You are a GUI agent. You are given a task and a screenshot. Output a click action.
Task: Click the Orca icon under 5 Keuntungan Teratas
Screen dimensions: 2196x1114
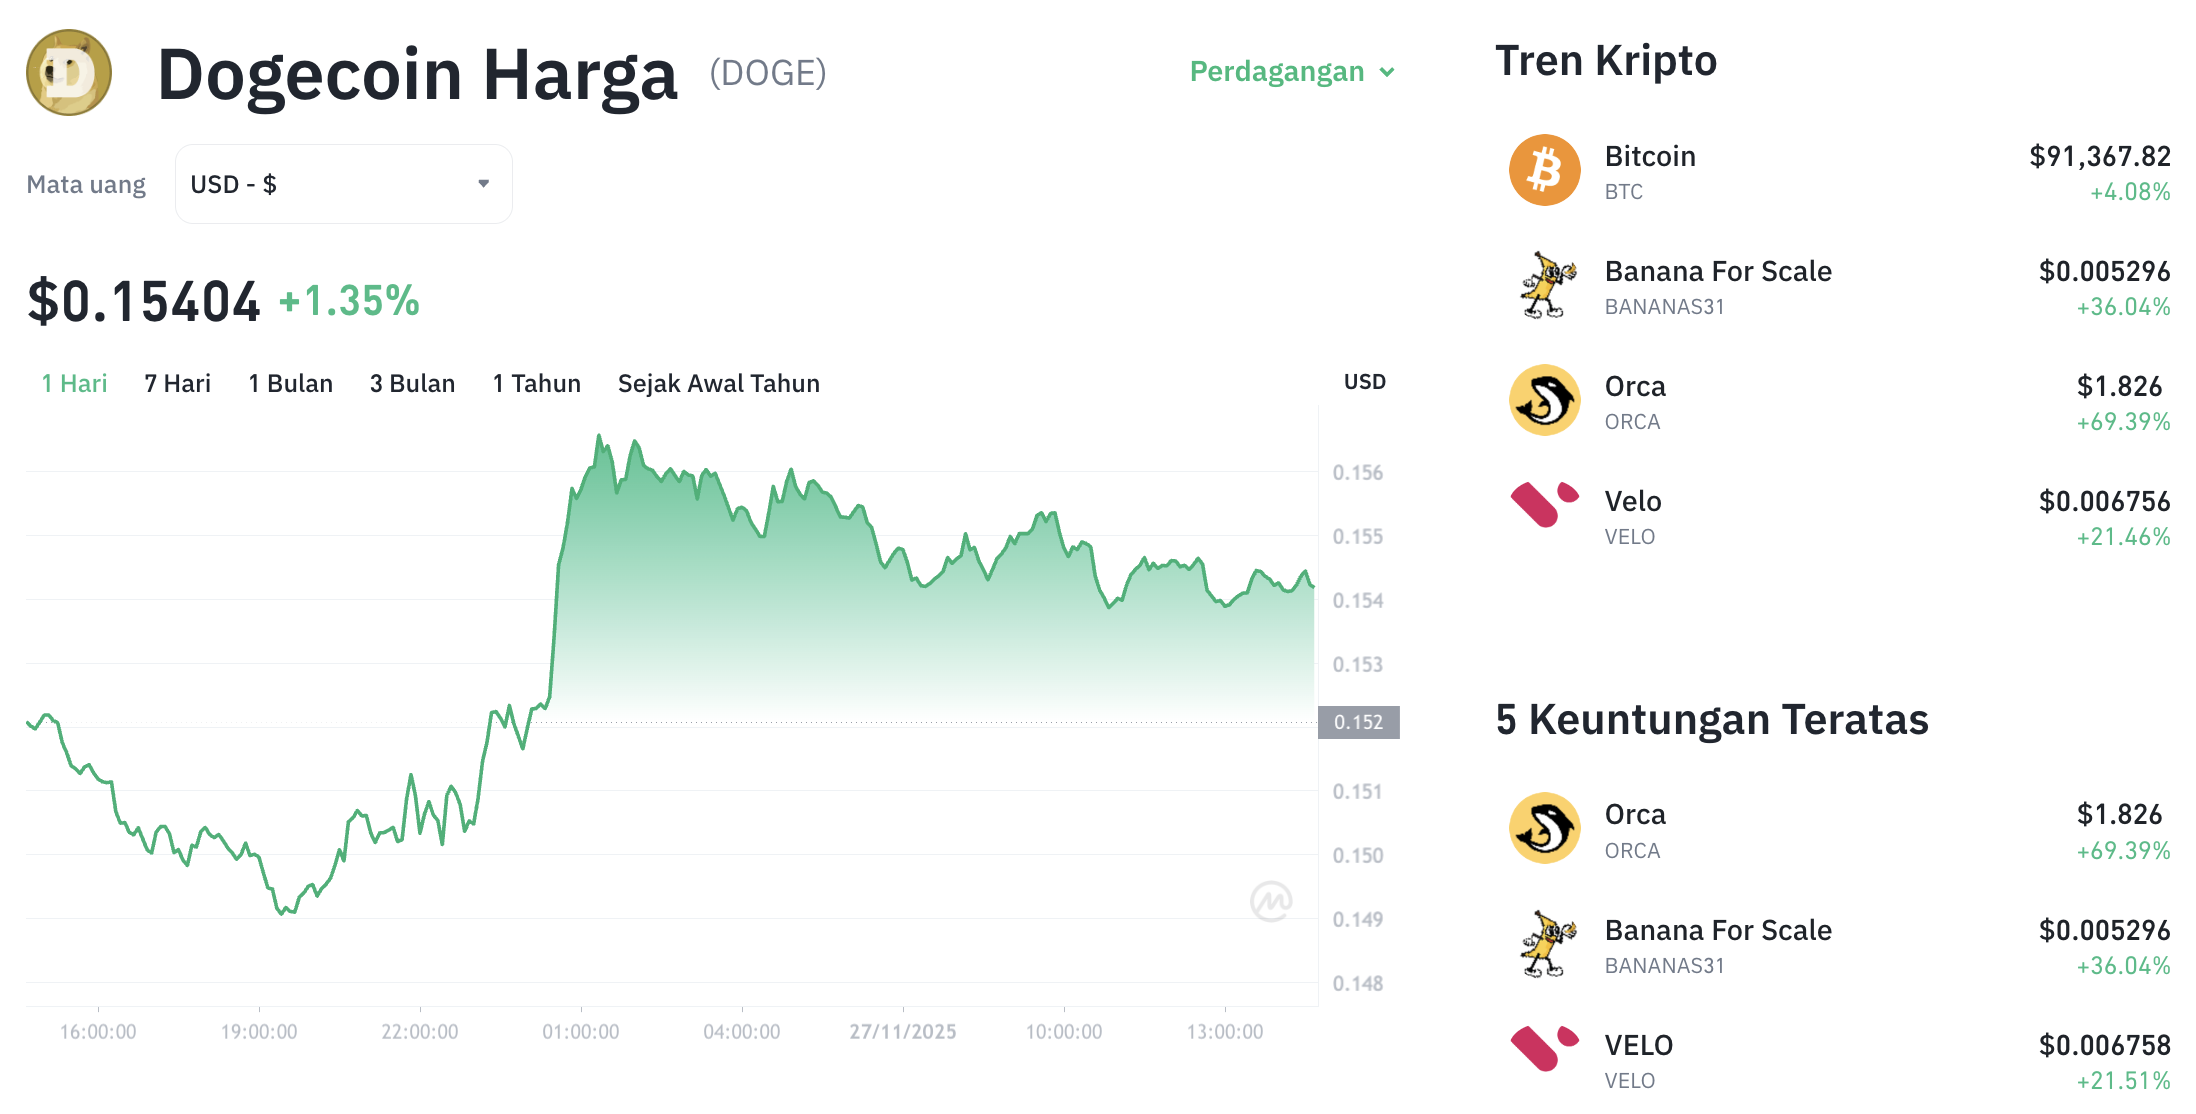(x=1545, y=828)
